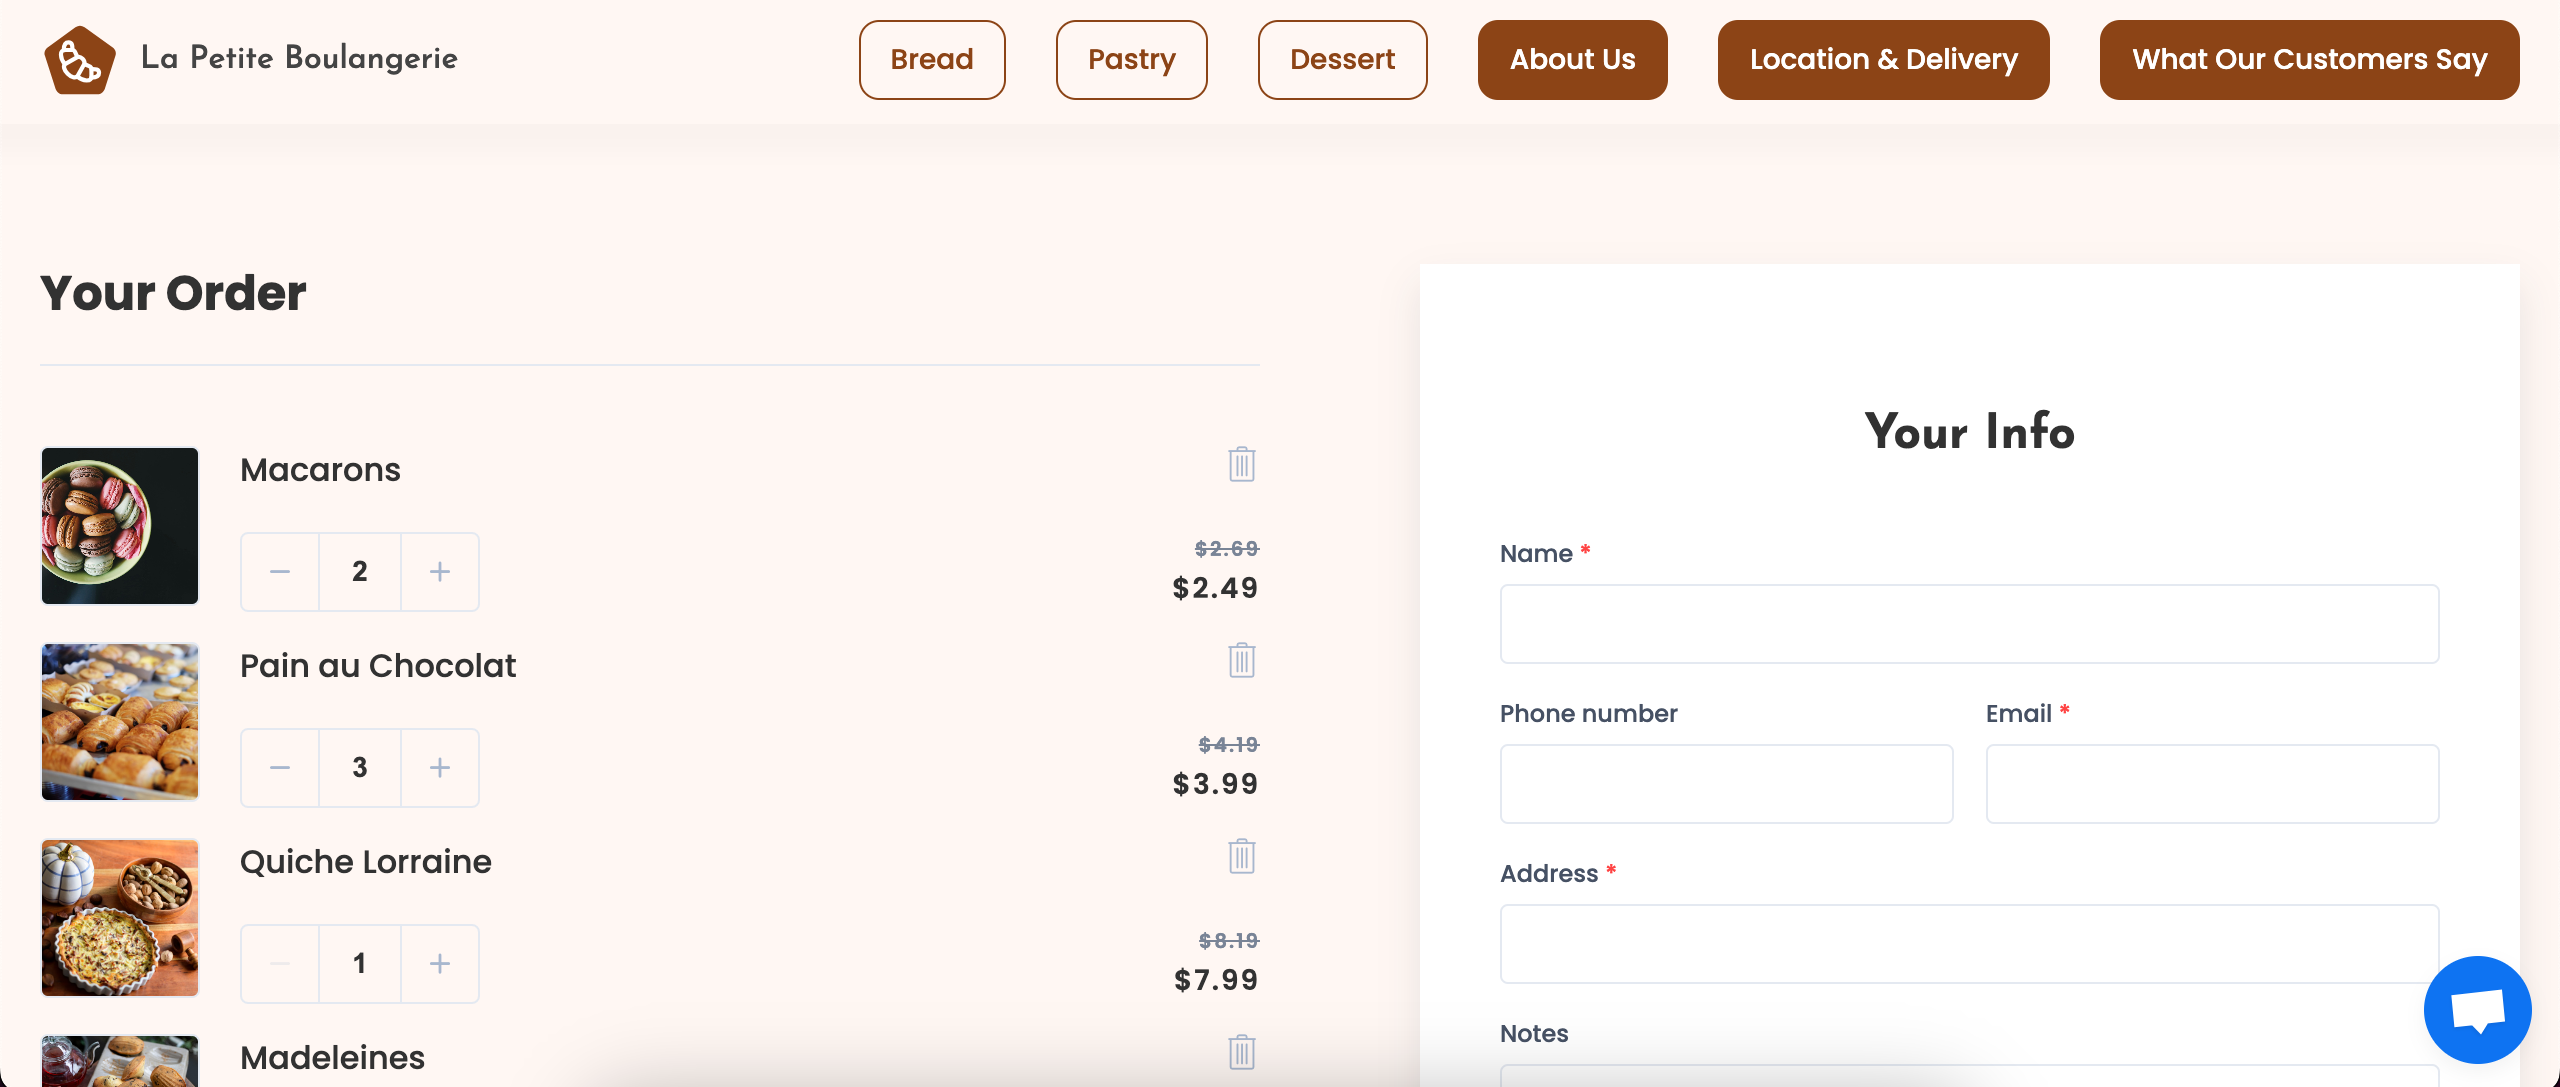Click the delete icon for Madeleines
This screenshot has height=1087, width=2560.
[x=1241, y=1051]
